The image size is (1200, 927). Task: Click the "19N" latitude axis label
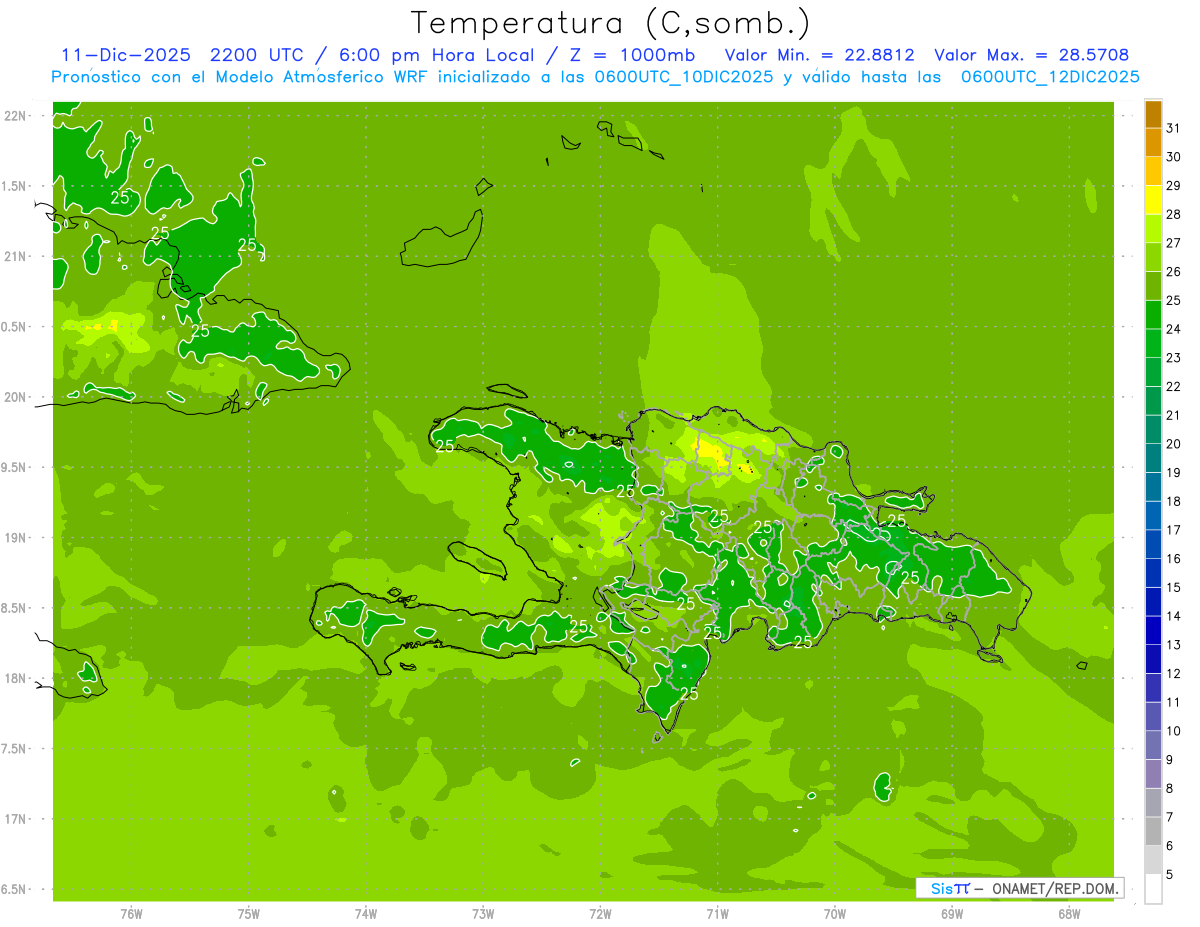click(x=14, y=538)
